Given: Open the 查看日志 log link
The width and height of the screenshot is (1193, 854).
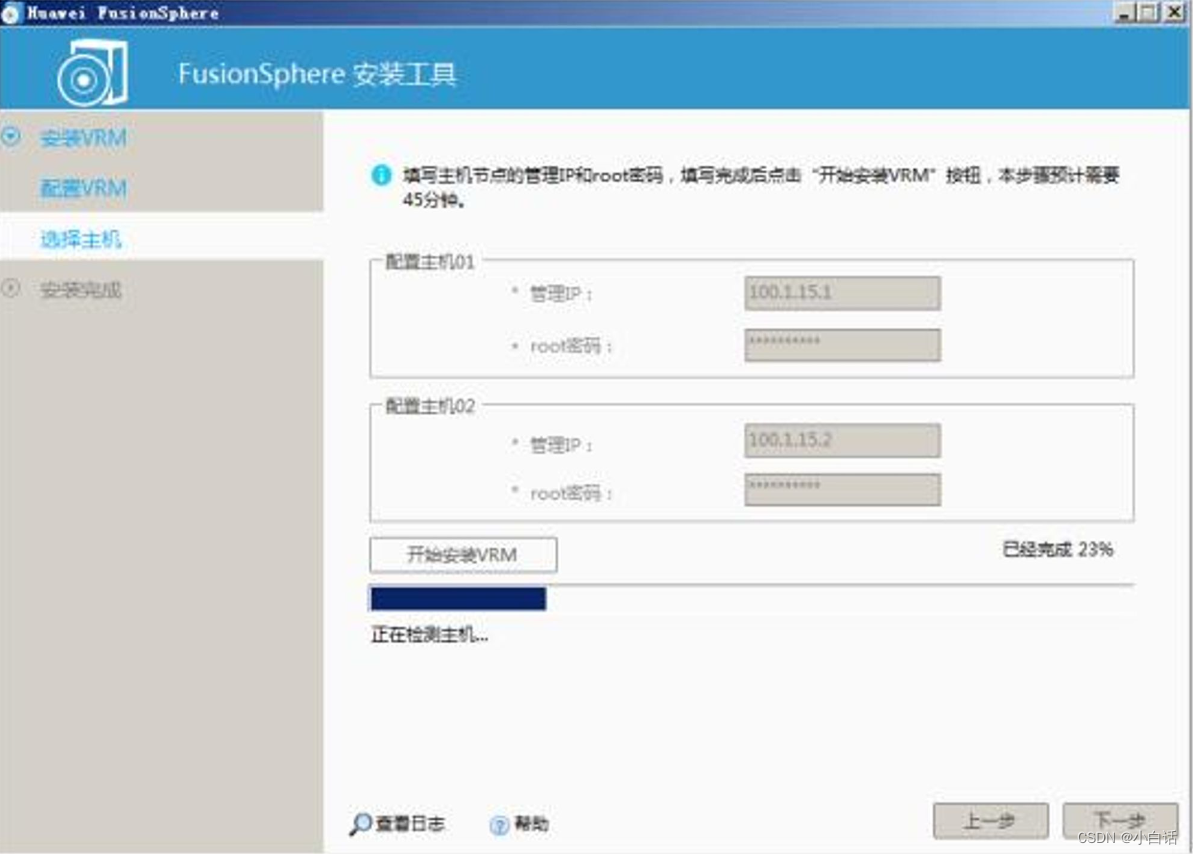Looking at the screenshot, I should (410, 824).
